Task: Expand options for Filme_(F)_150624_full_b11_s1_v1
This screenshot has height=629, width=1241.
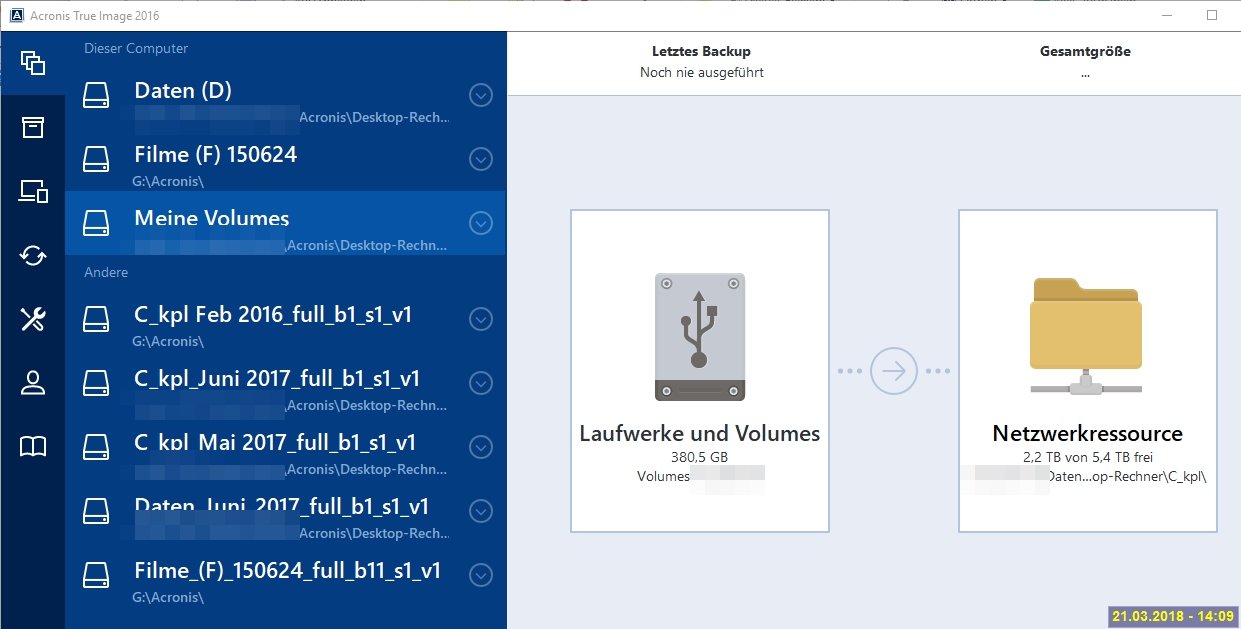Action: [481, 575]
